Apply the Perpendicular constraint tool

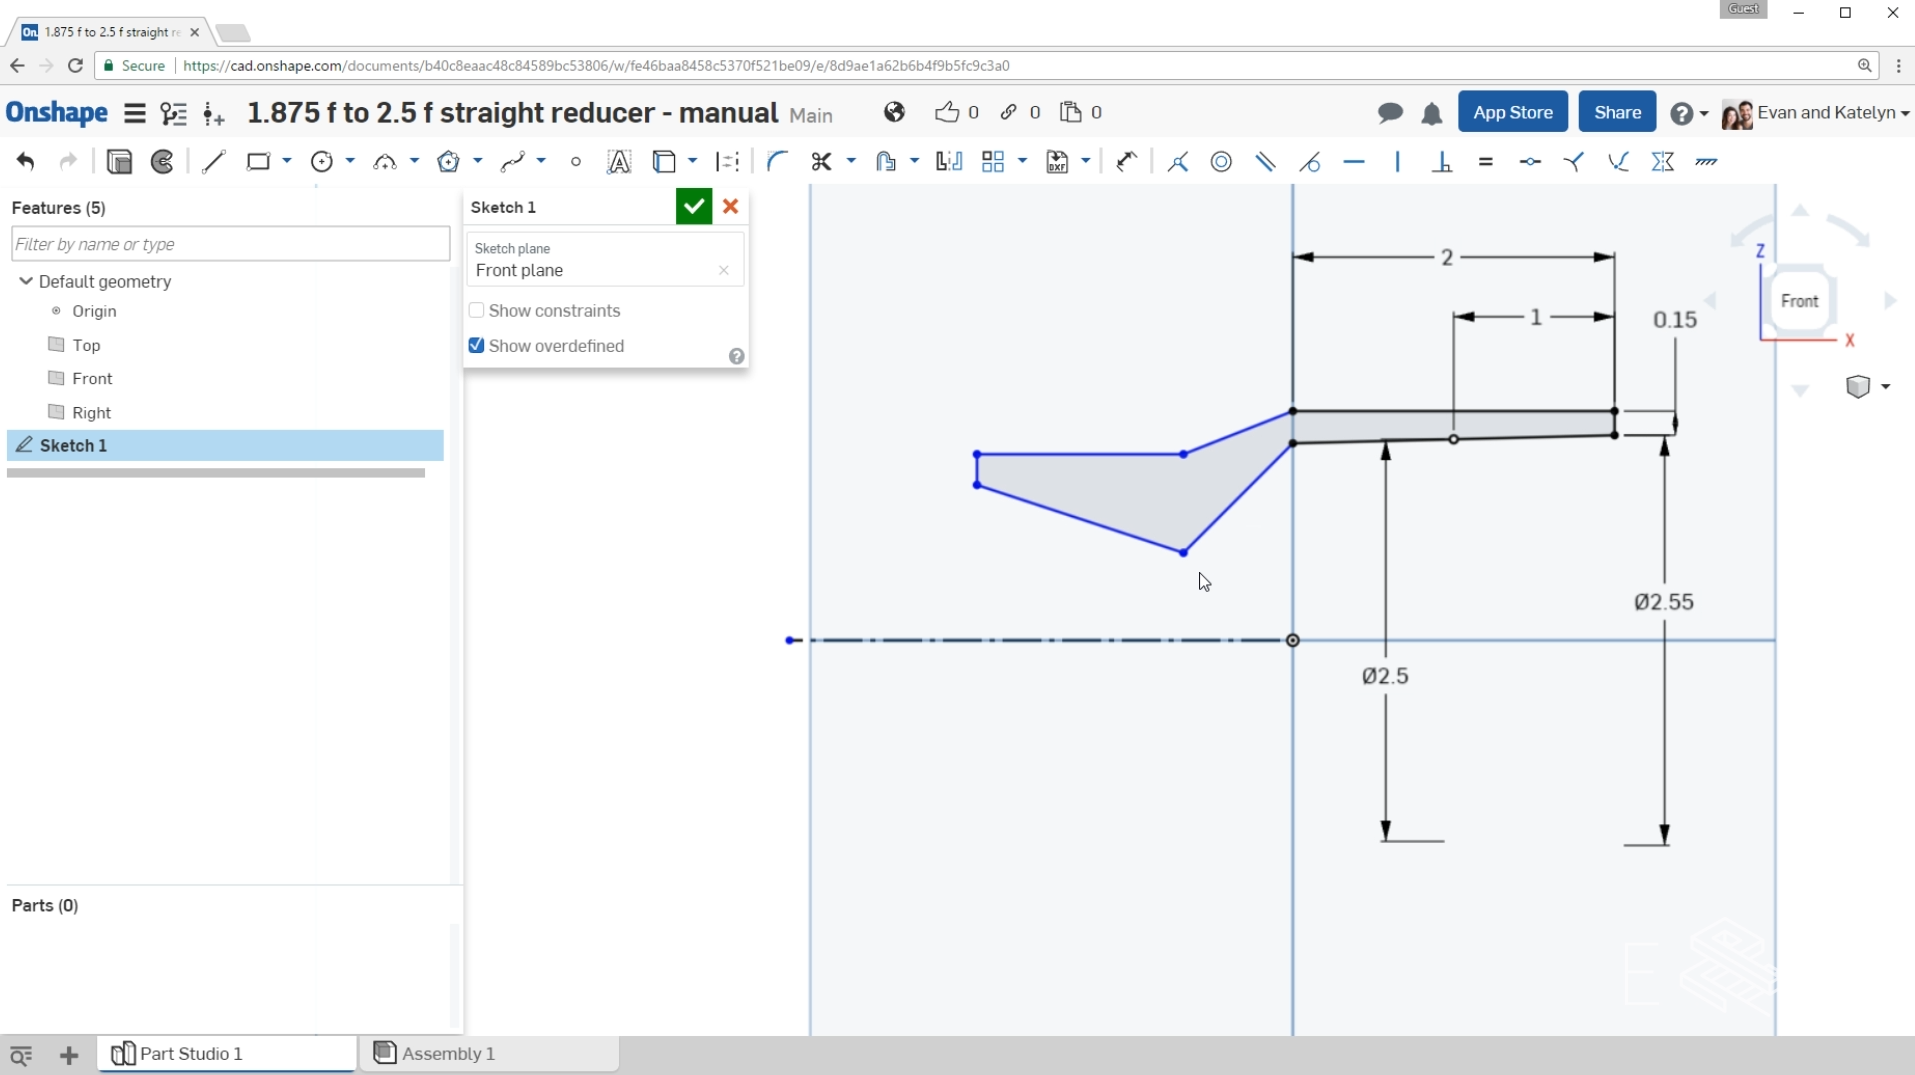[1442, 162]
